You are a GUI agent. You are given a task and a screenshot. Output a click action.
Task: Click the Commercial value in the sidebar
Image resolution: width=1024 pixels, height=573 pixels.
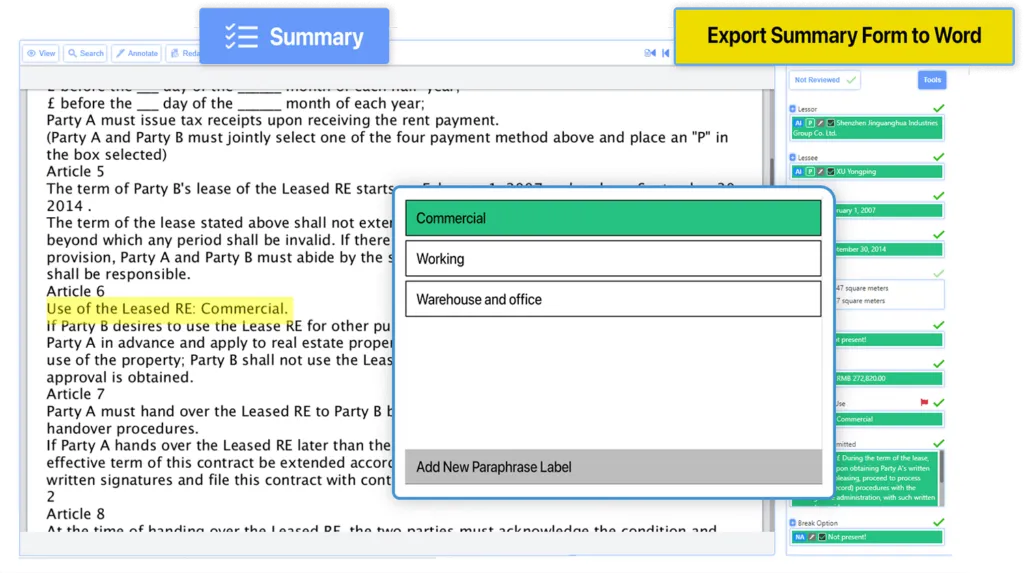pos(889,419)
